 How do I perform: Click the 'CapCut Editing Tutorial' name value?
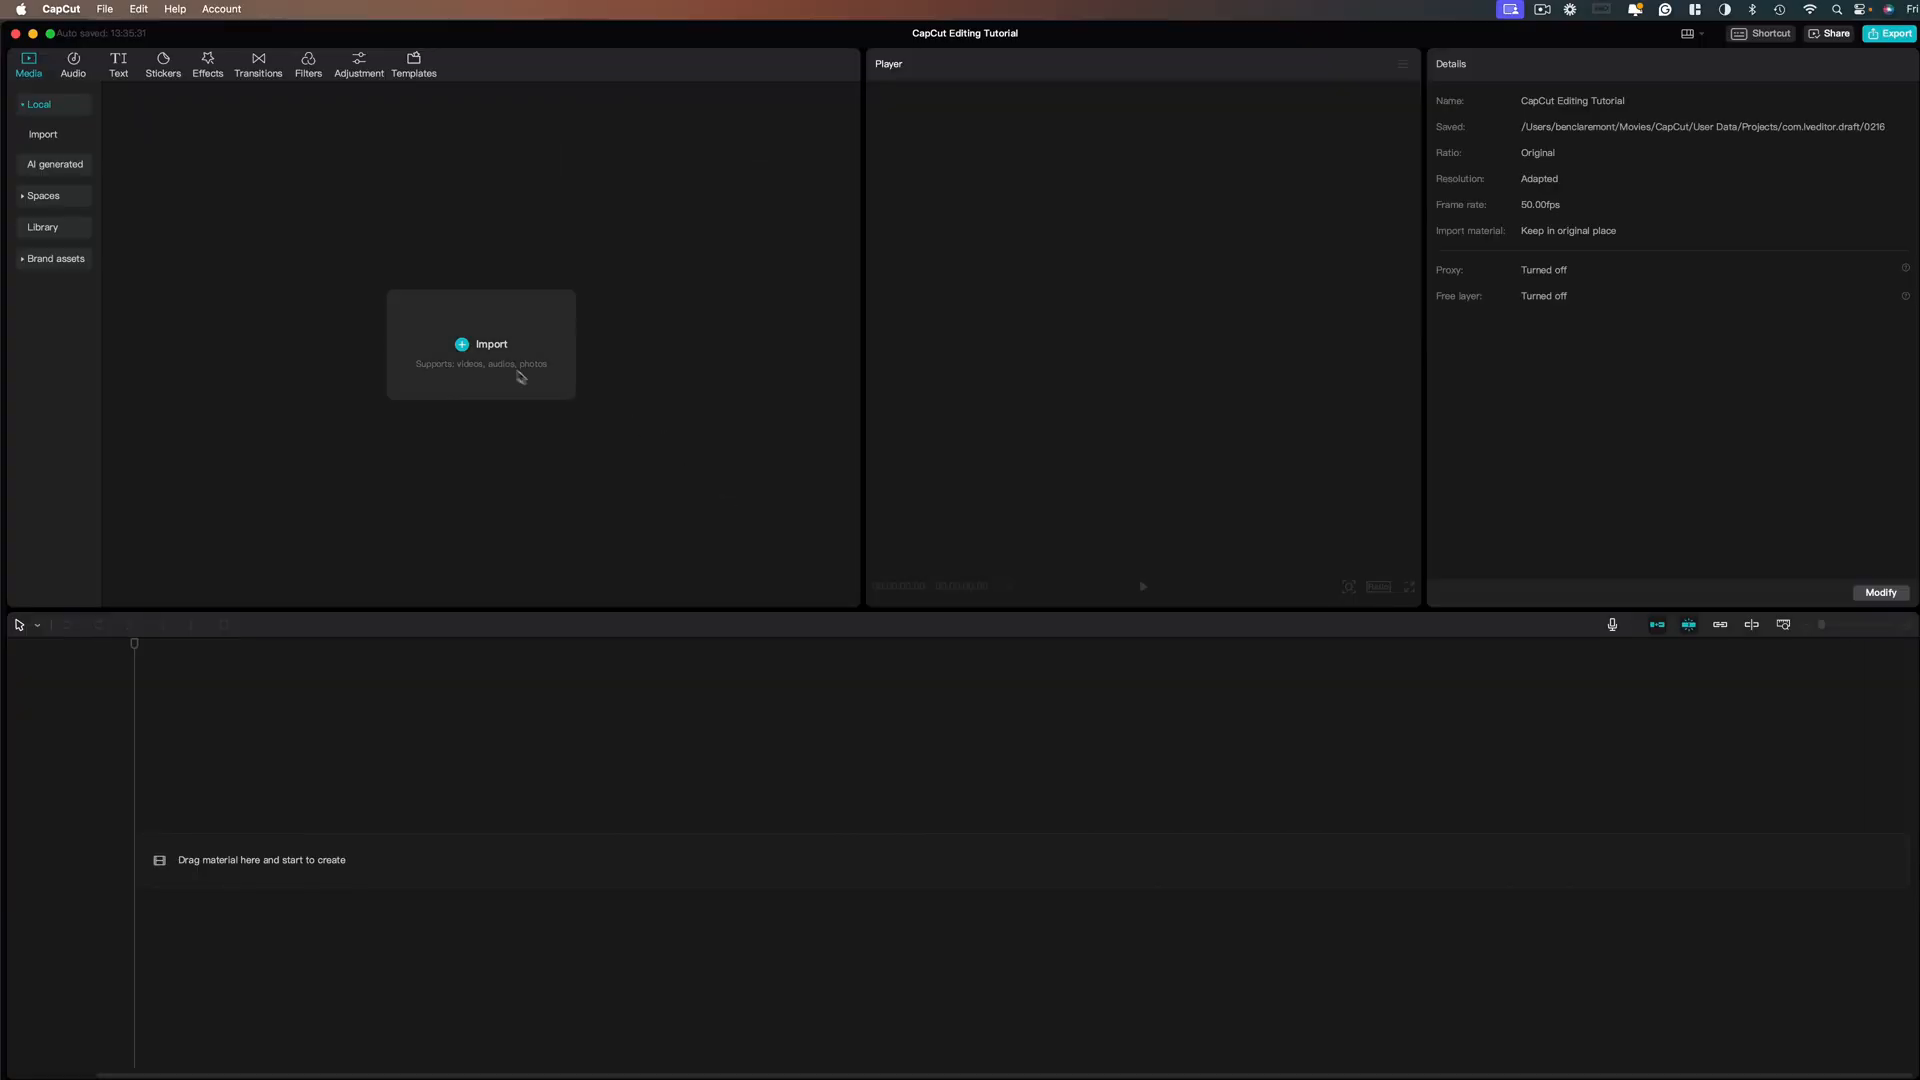1572,101
